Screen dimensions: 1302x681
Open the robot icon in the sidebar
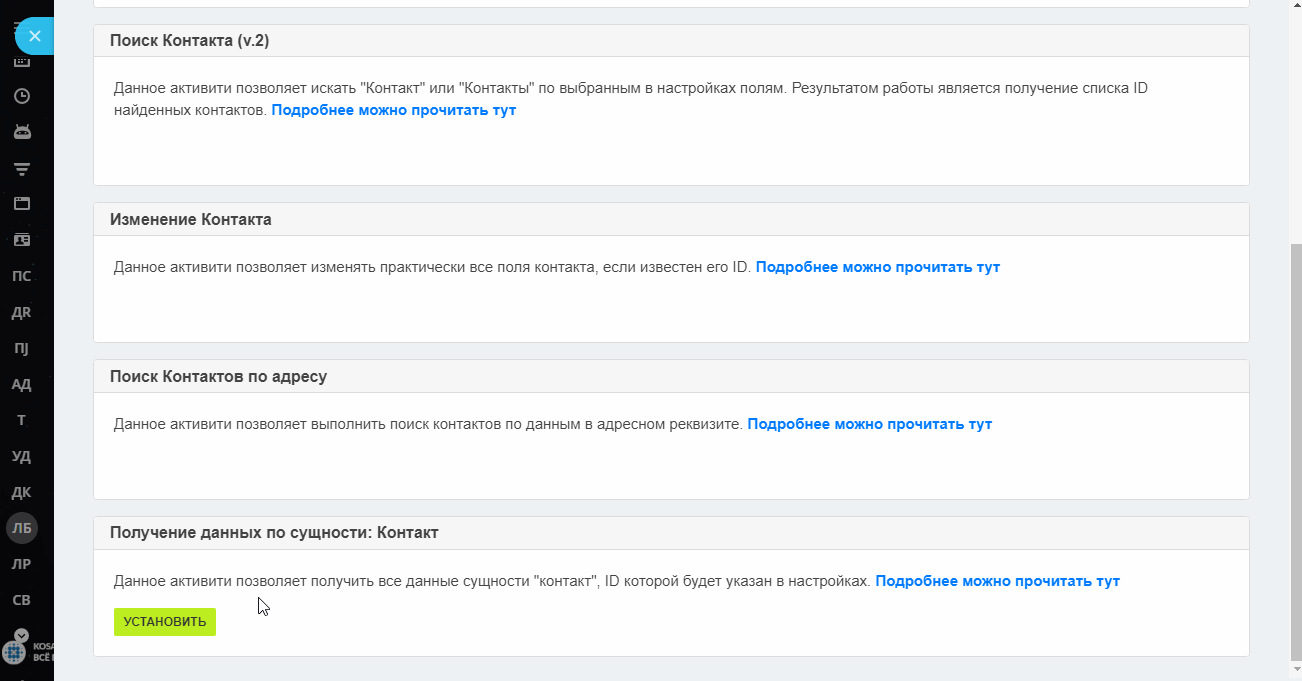click(21, 132)
